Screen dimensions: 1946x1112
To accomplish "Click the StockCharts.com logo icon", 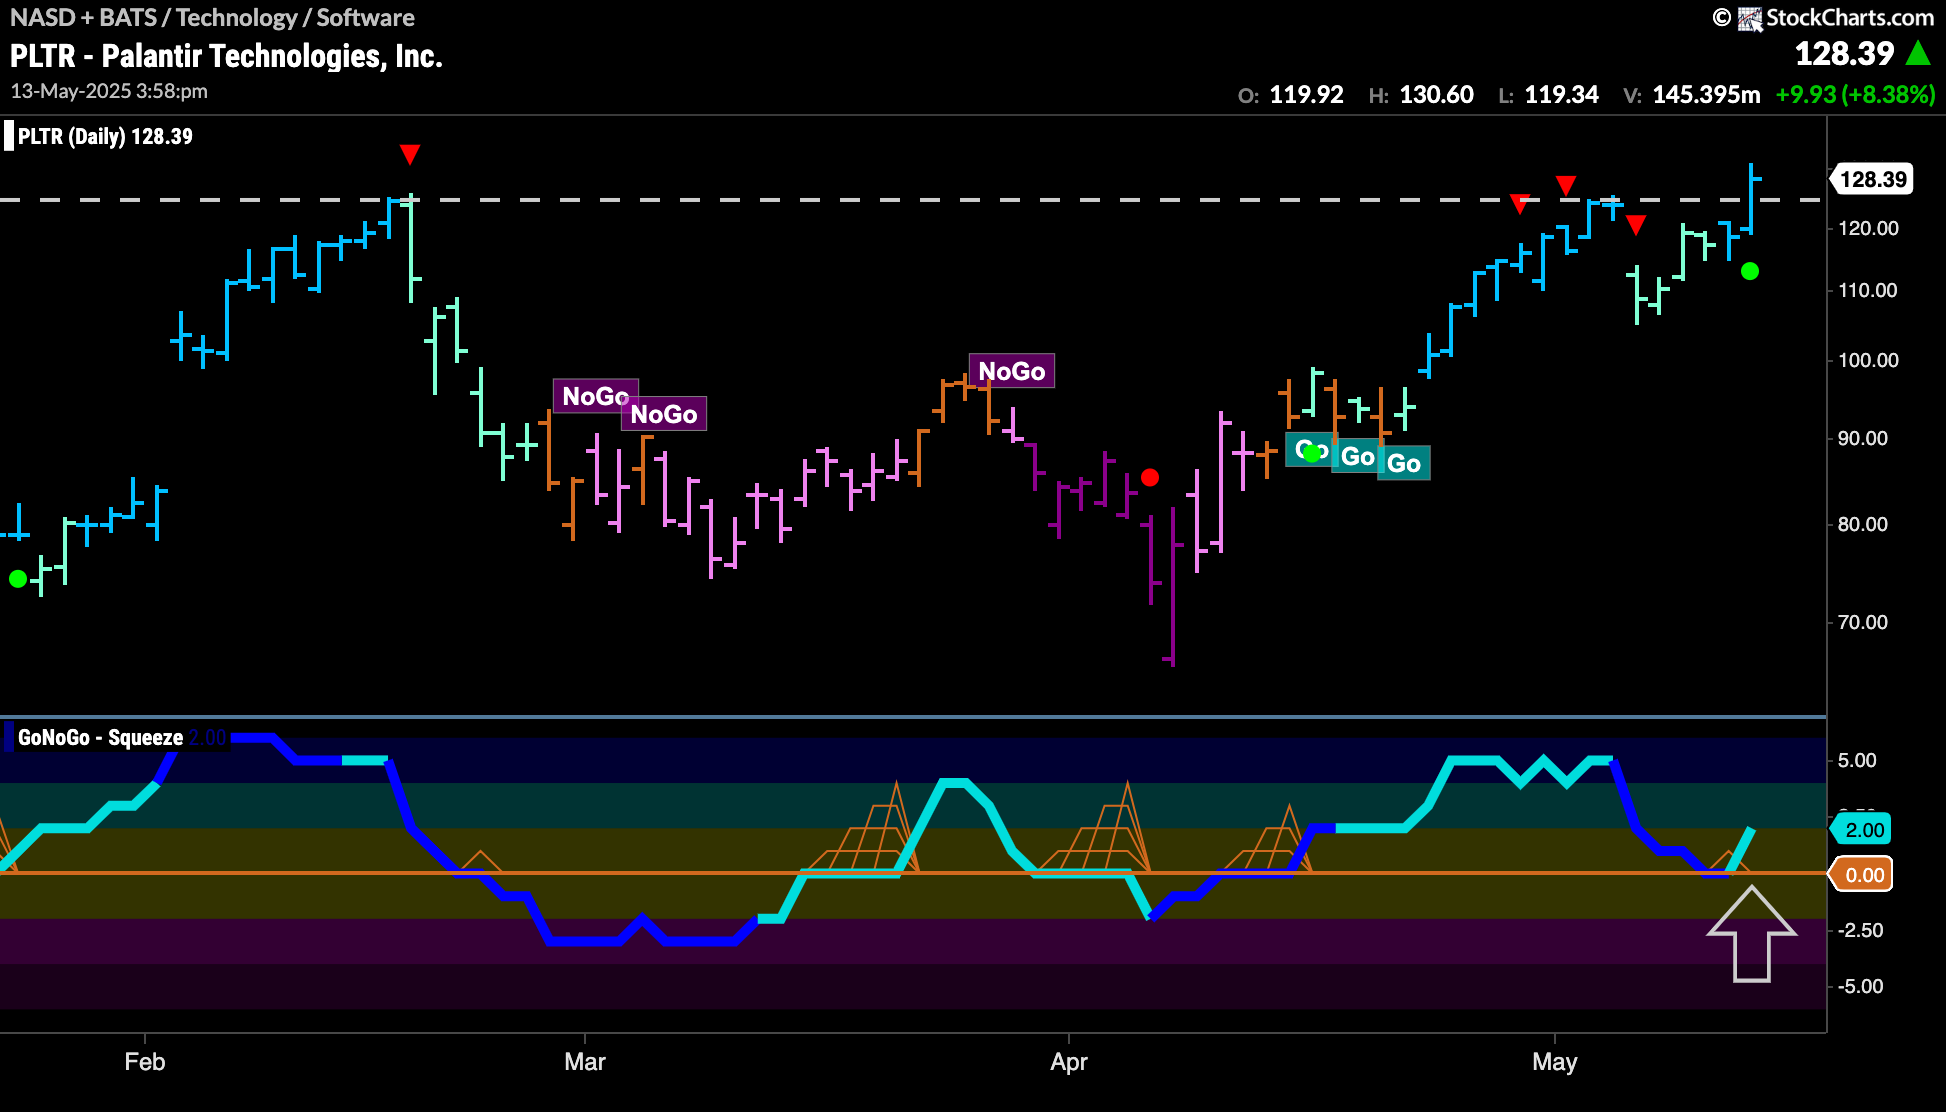I will pos(1749,18).
